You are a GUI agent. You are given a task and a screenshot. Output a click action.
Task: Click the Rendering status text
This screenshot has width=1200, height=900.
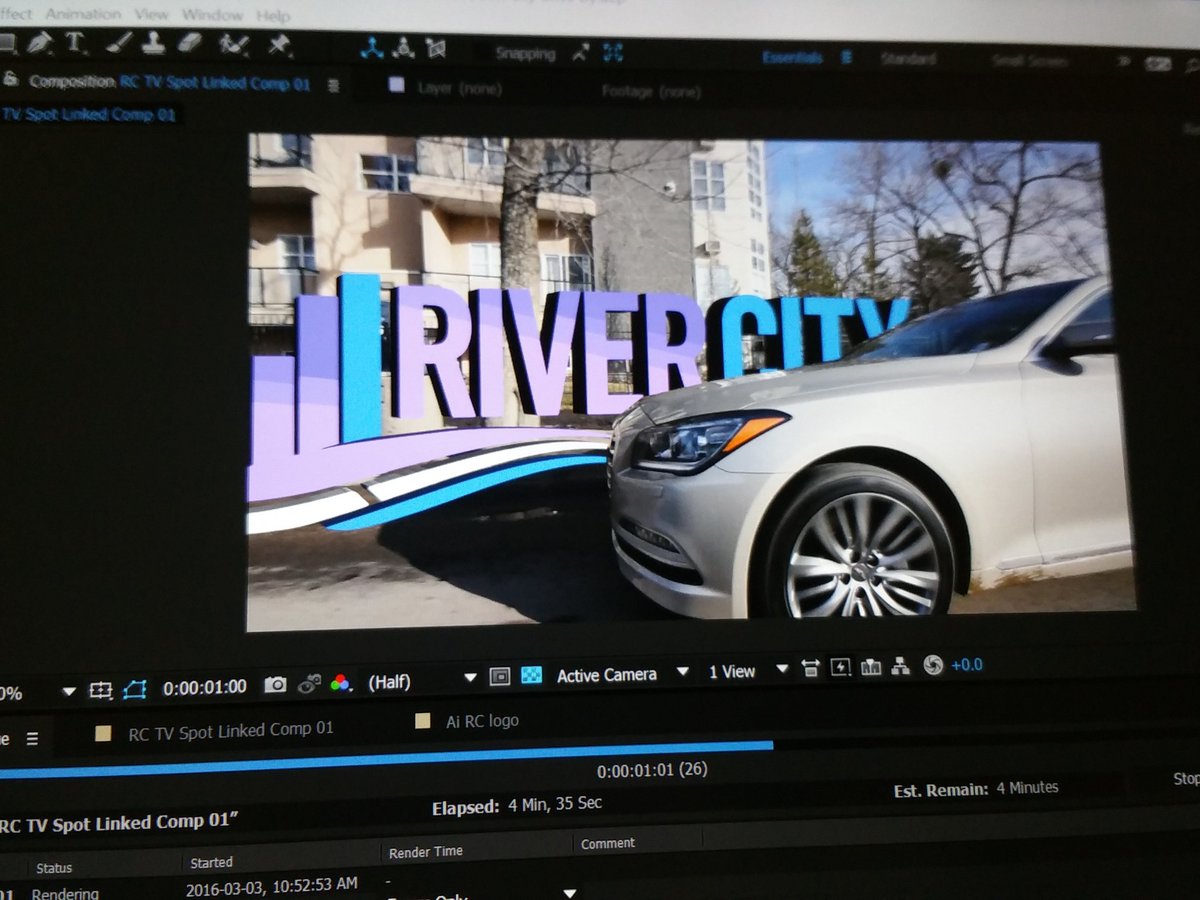click(65, 893)
